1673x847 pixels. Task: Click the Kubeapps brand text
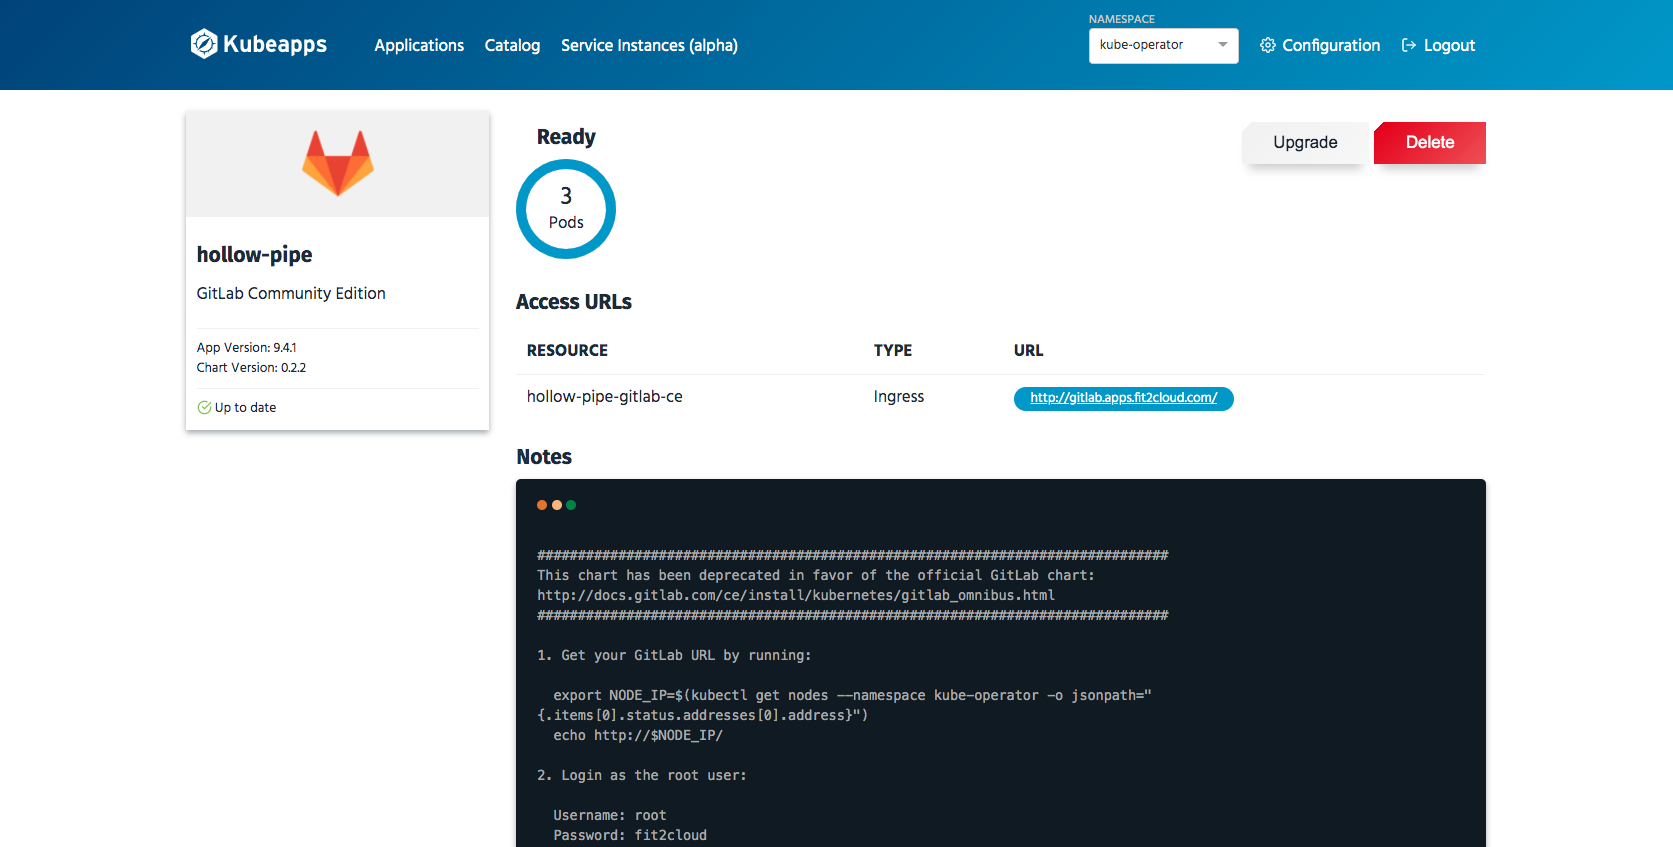(x=275, y=45)
